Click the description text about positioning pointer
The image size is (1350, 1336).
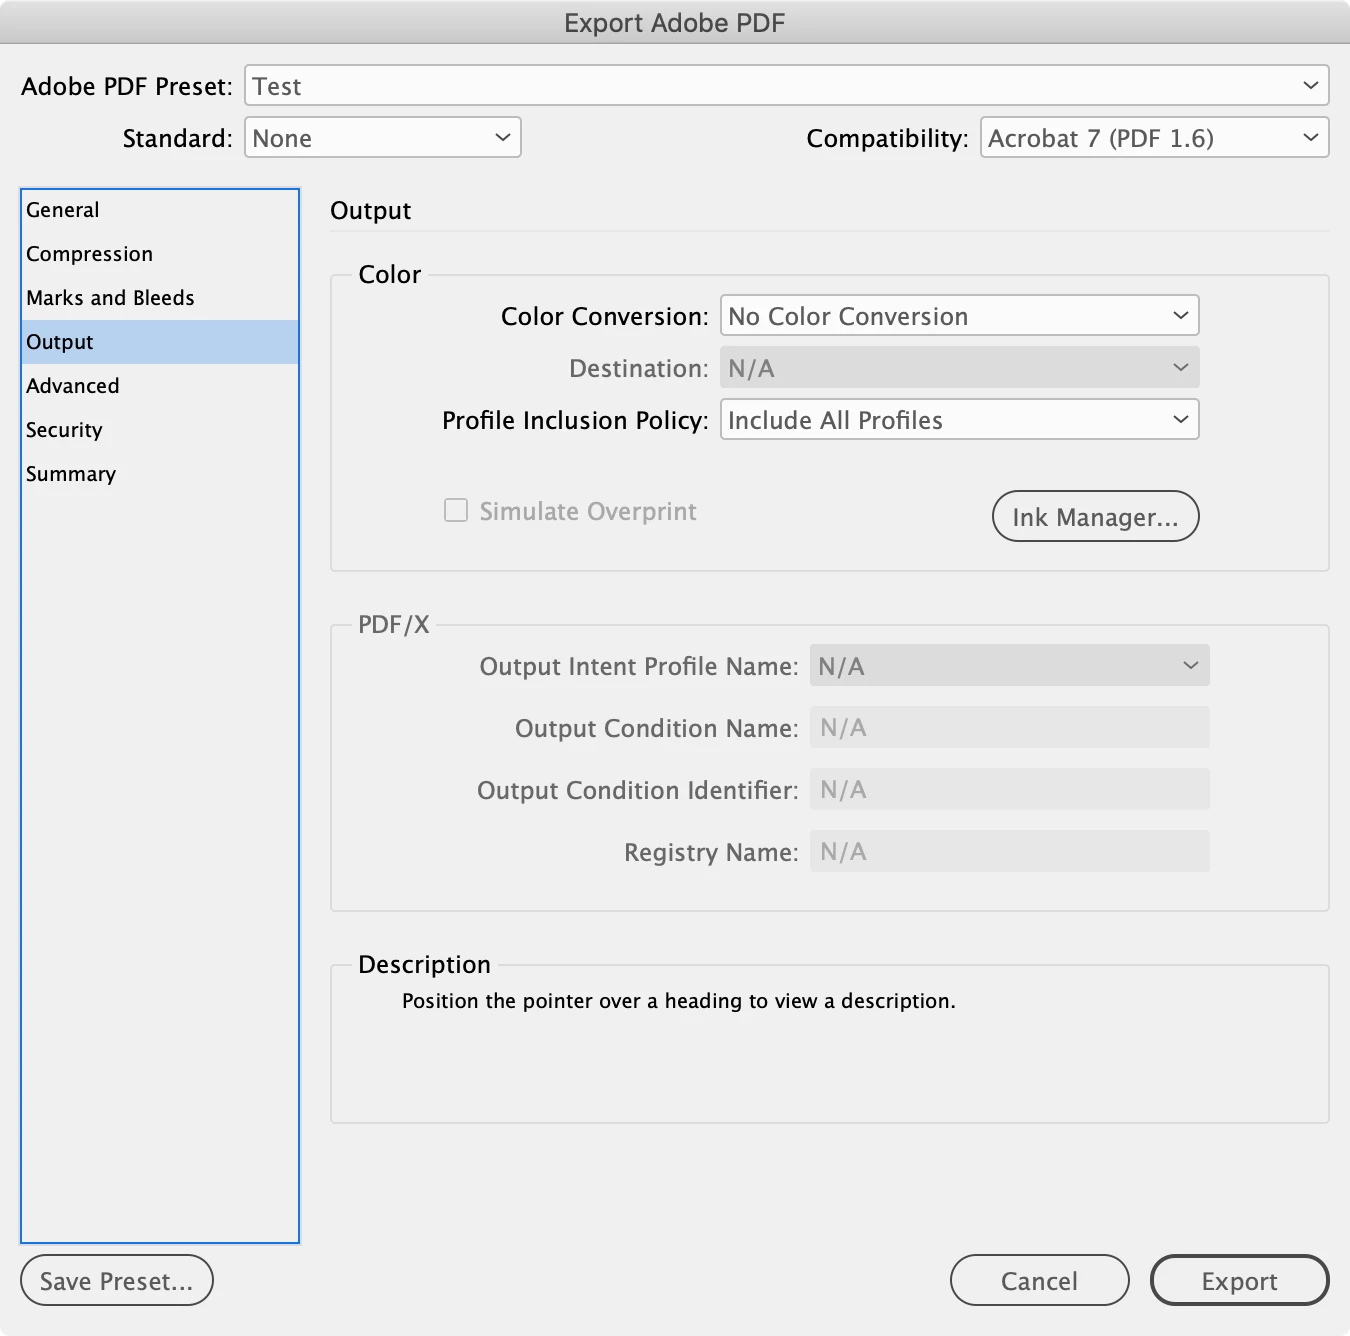click(679, 1001)
